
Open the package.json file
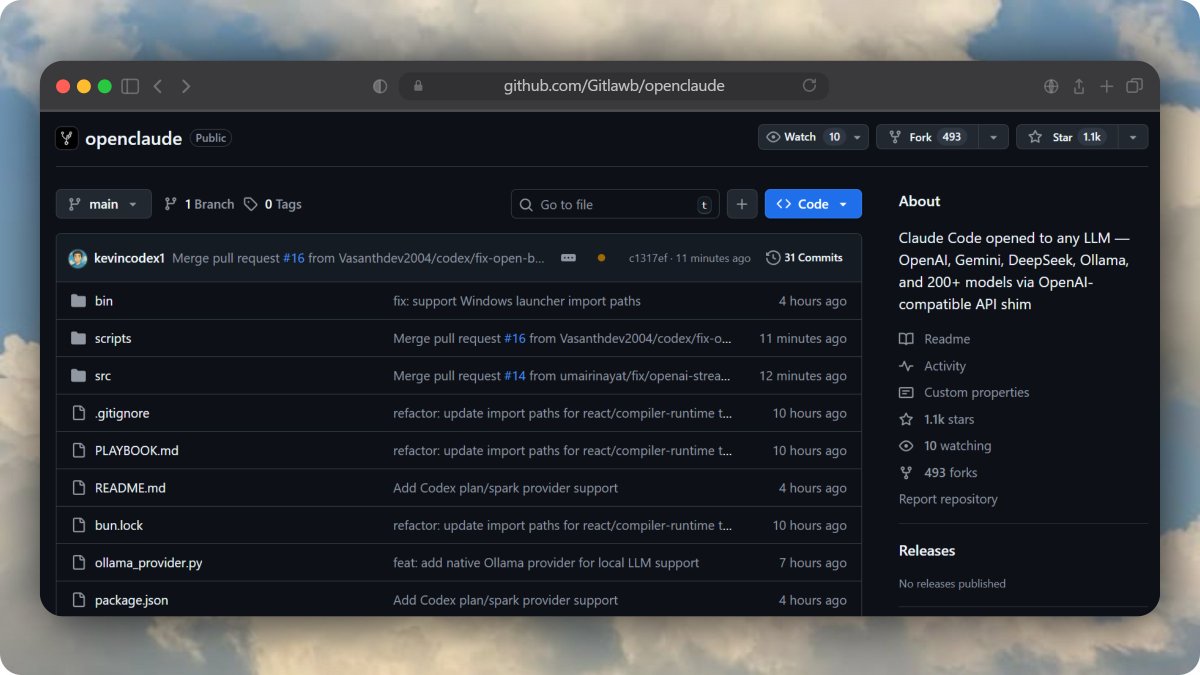132,601
